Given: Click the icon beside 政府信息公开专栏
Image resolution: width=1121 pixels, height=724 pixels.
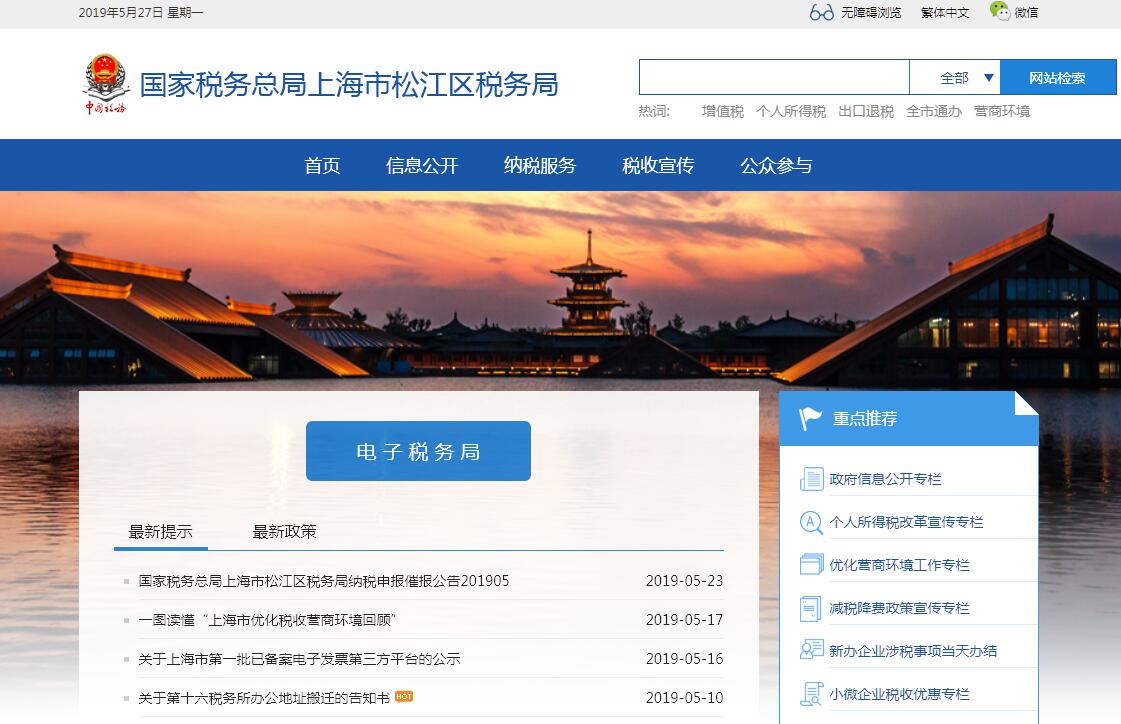Looking at the screenshot, I should click(811, 479).
